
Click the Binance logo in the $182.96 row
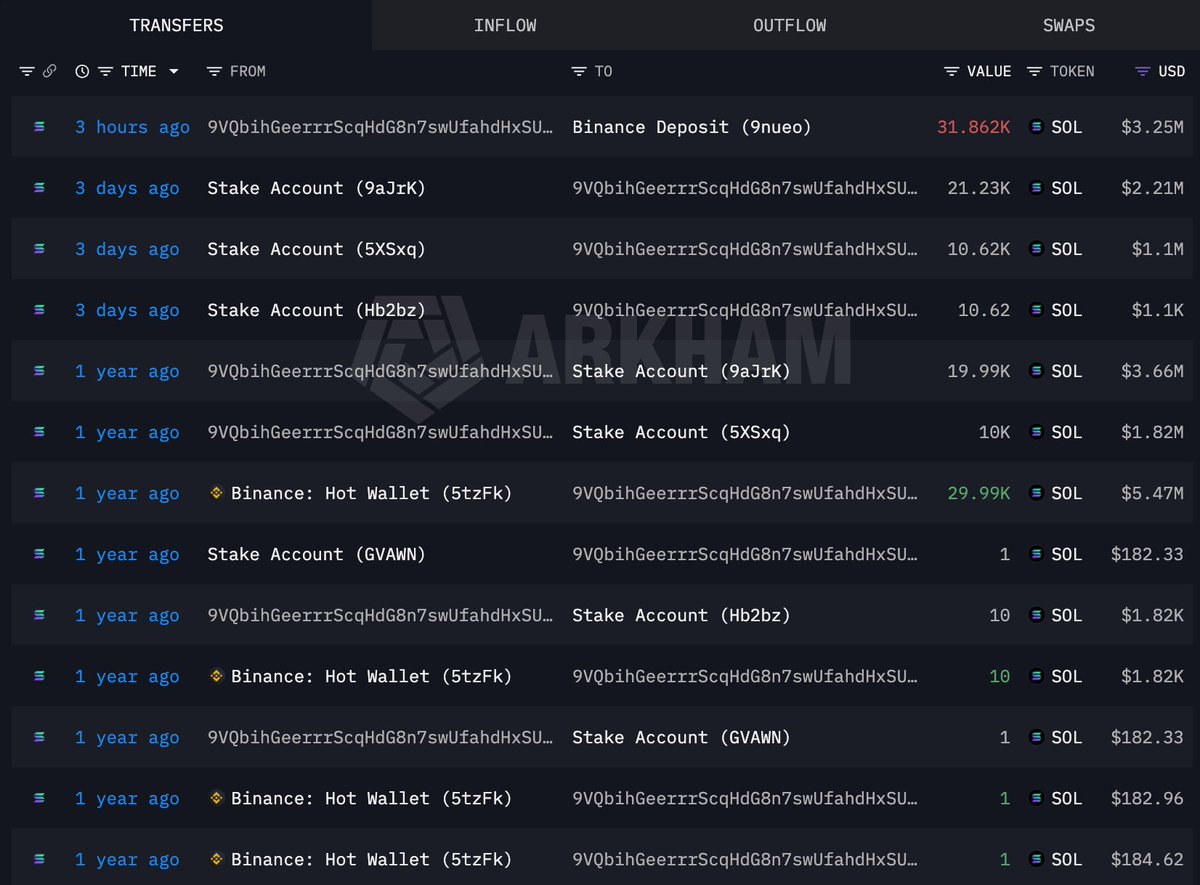pyautogui.click(x=216, y=798)
